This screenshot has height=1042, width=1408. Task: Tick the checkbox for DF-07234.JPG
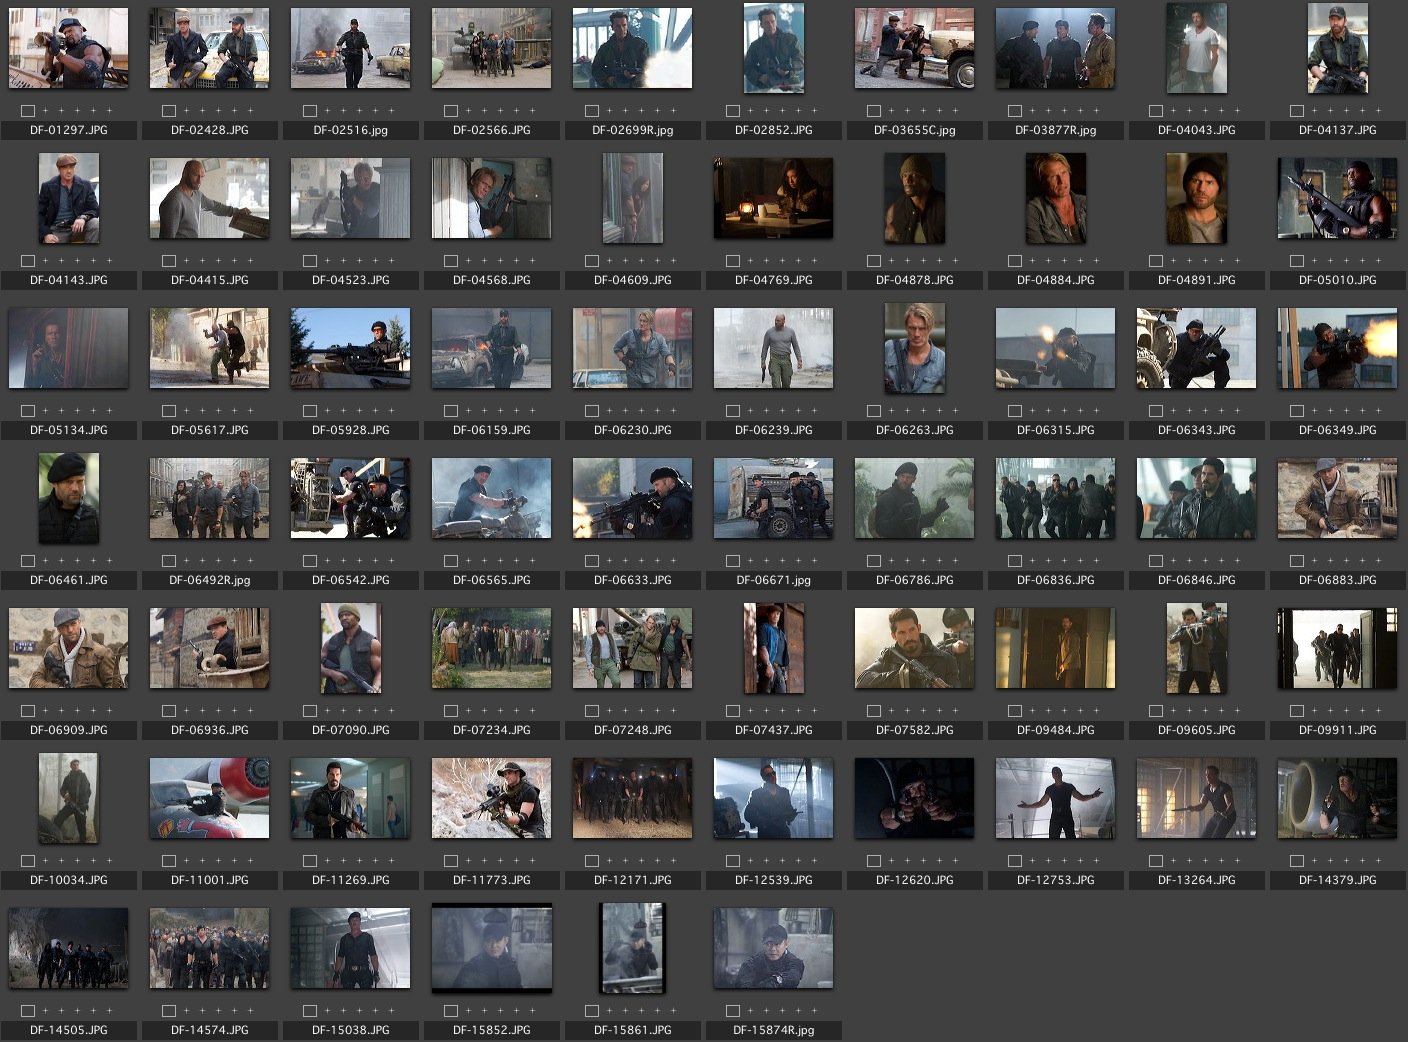[x=451, y=711]
